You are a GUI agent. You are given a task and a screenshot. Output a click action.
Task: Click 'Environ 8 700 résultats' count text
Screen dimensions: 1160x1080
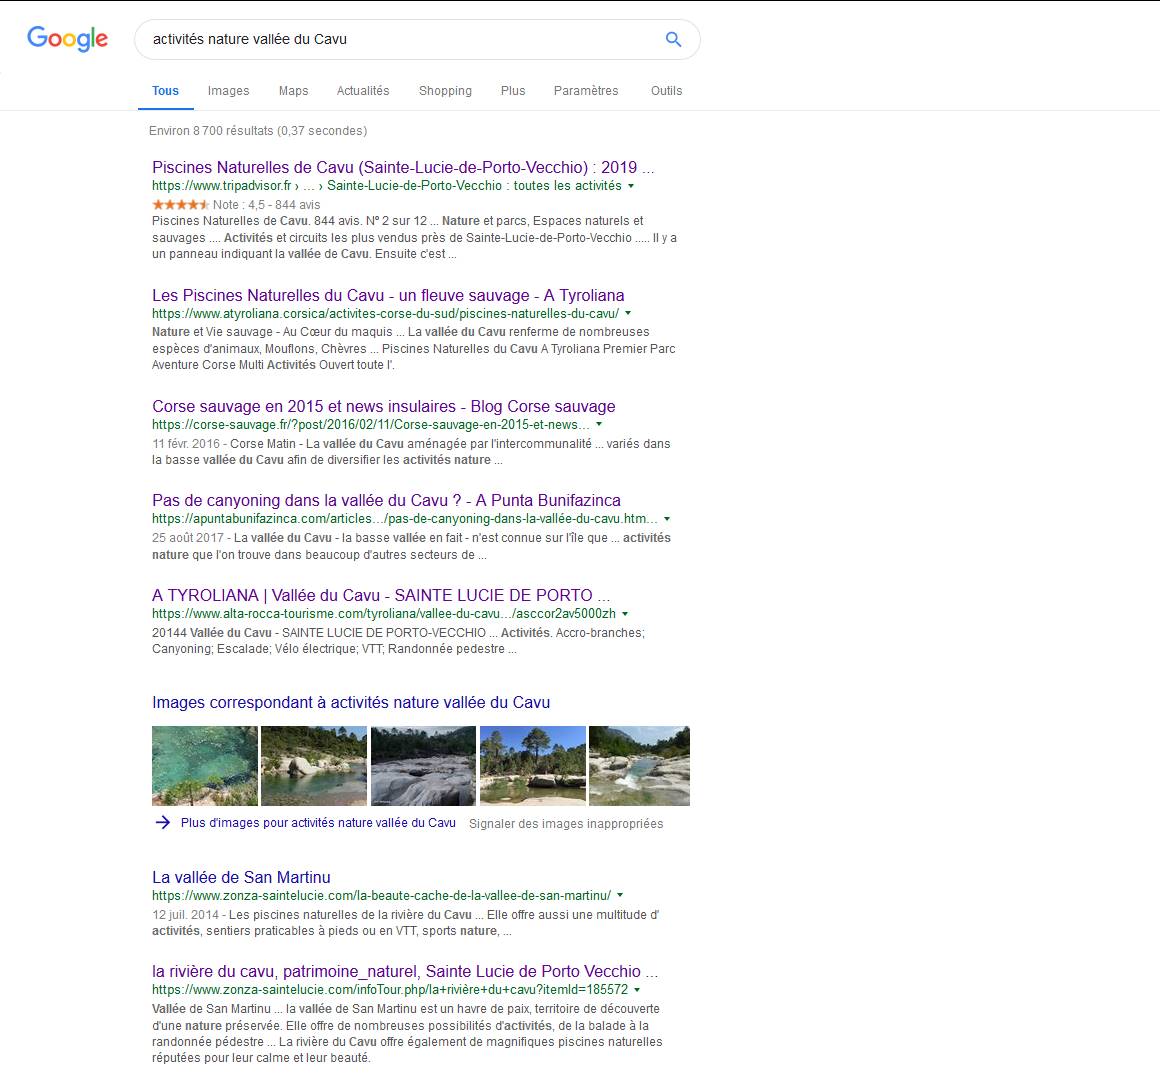point(257,131)
